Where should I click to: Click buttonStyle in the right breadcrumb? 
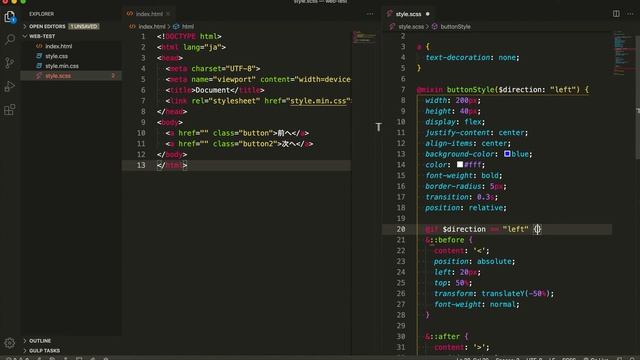(x=456, y=27)
